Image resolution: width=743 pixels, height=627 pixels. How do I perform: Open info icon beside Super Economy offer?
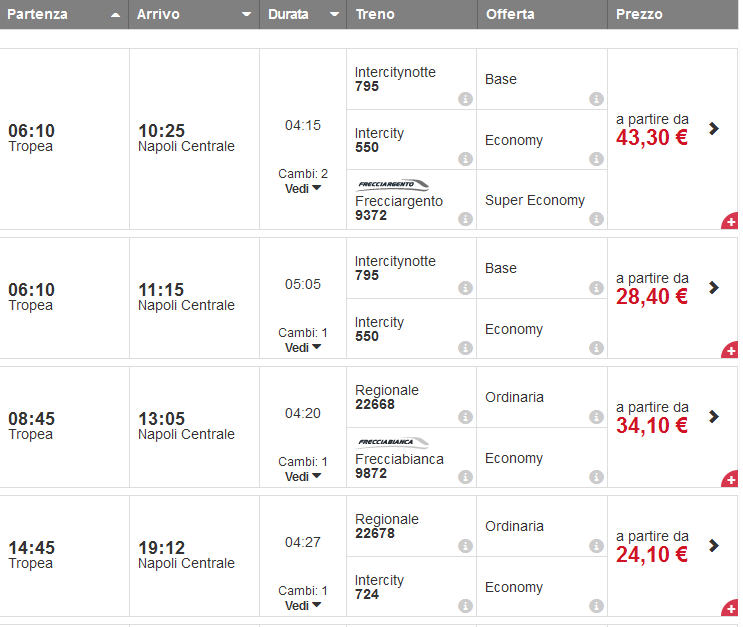point(596,219)
